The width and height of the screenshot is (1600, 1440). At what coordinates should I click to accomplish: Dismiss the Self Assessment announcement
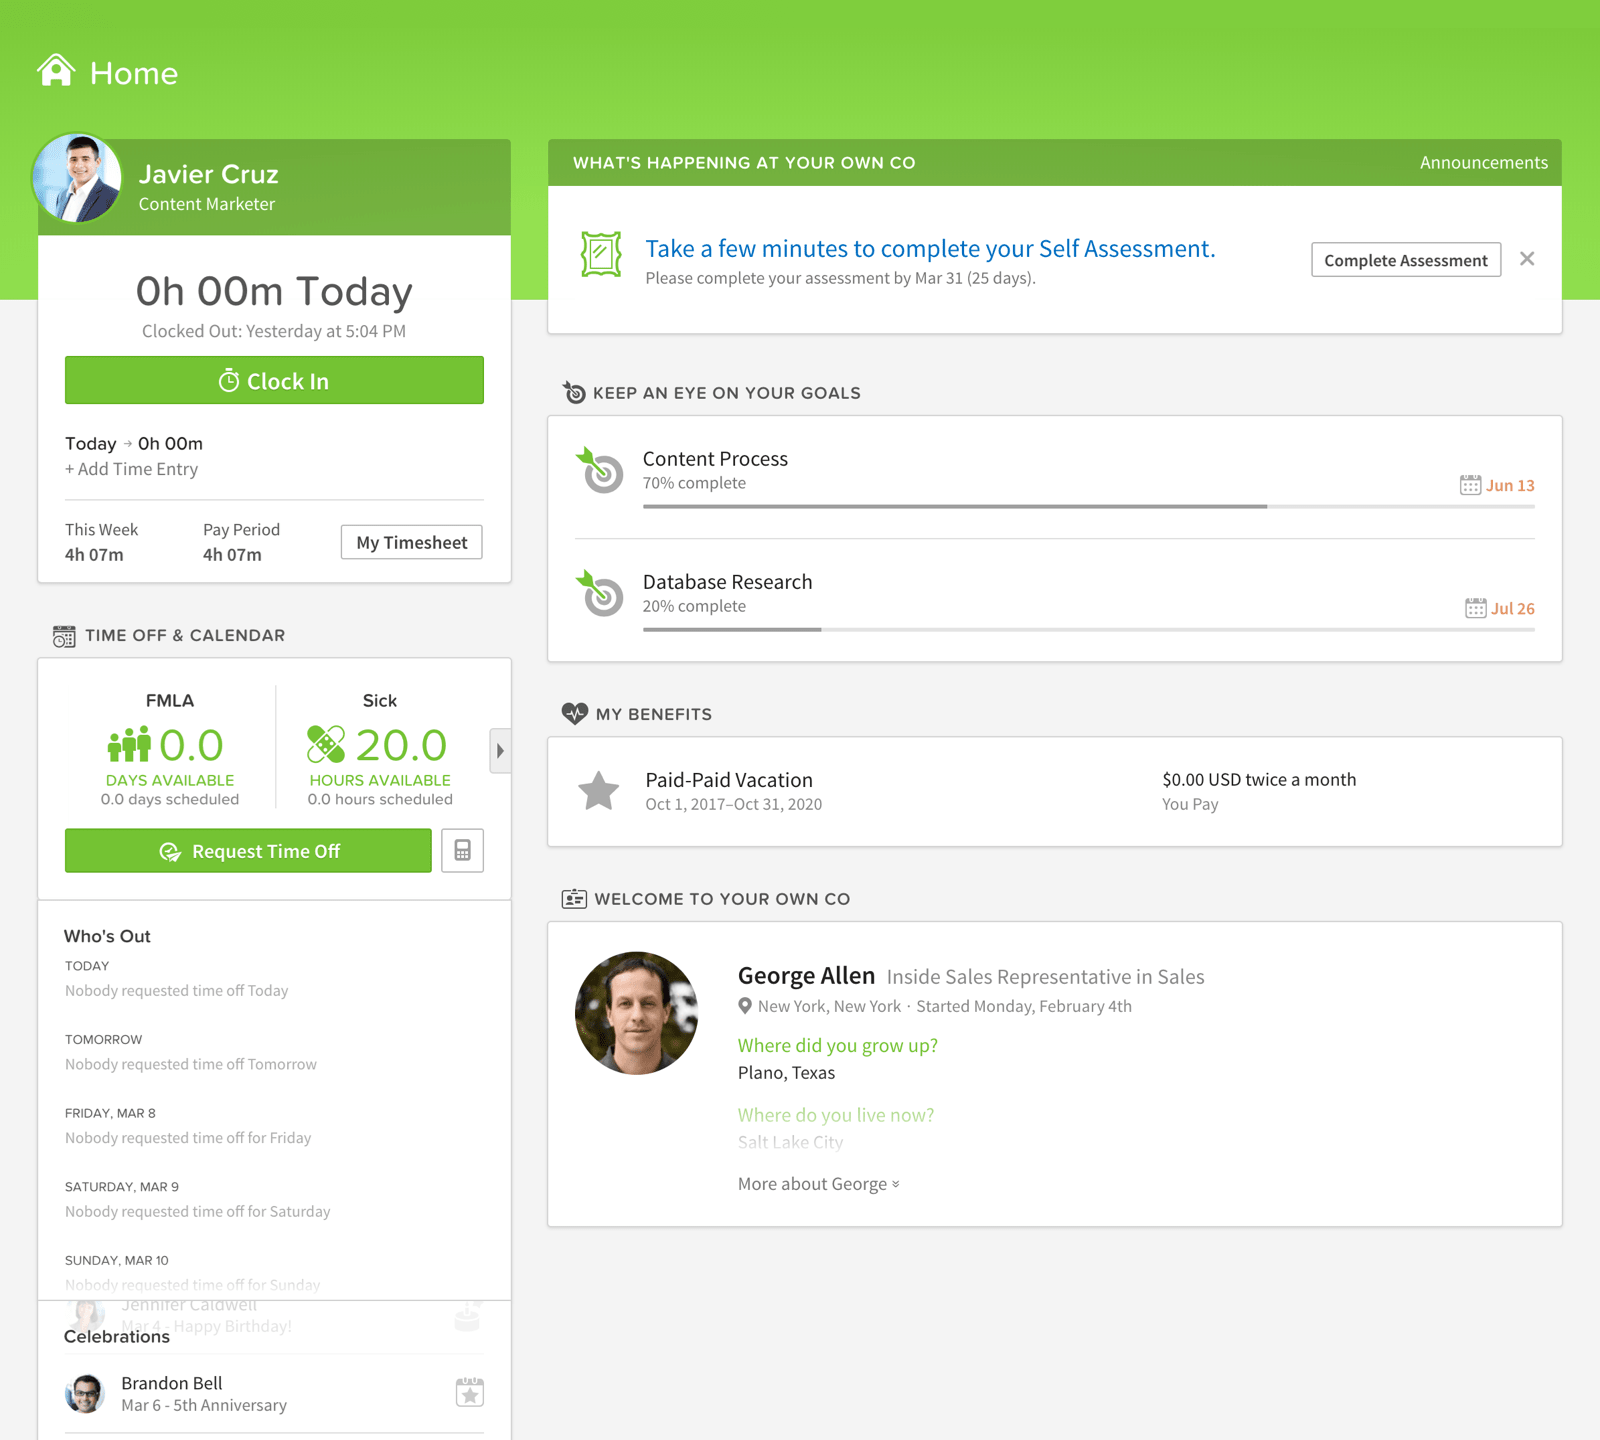coord(1527,259)
